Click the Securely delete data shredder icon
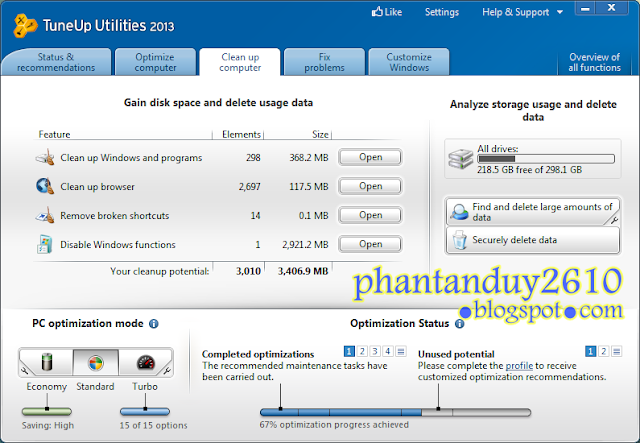Screen dimensions: 640x443 (460, 240)
